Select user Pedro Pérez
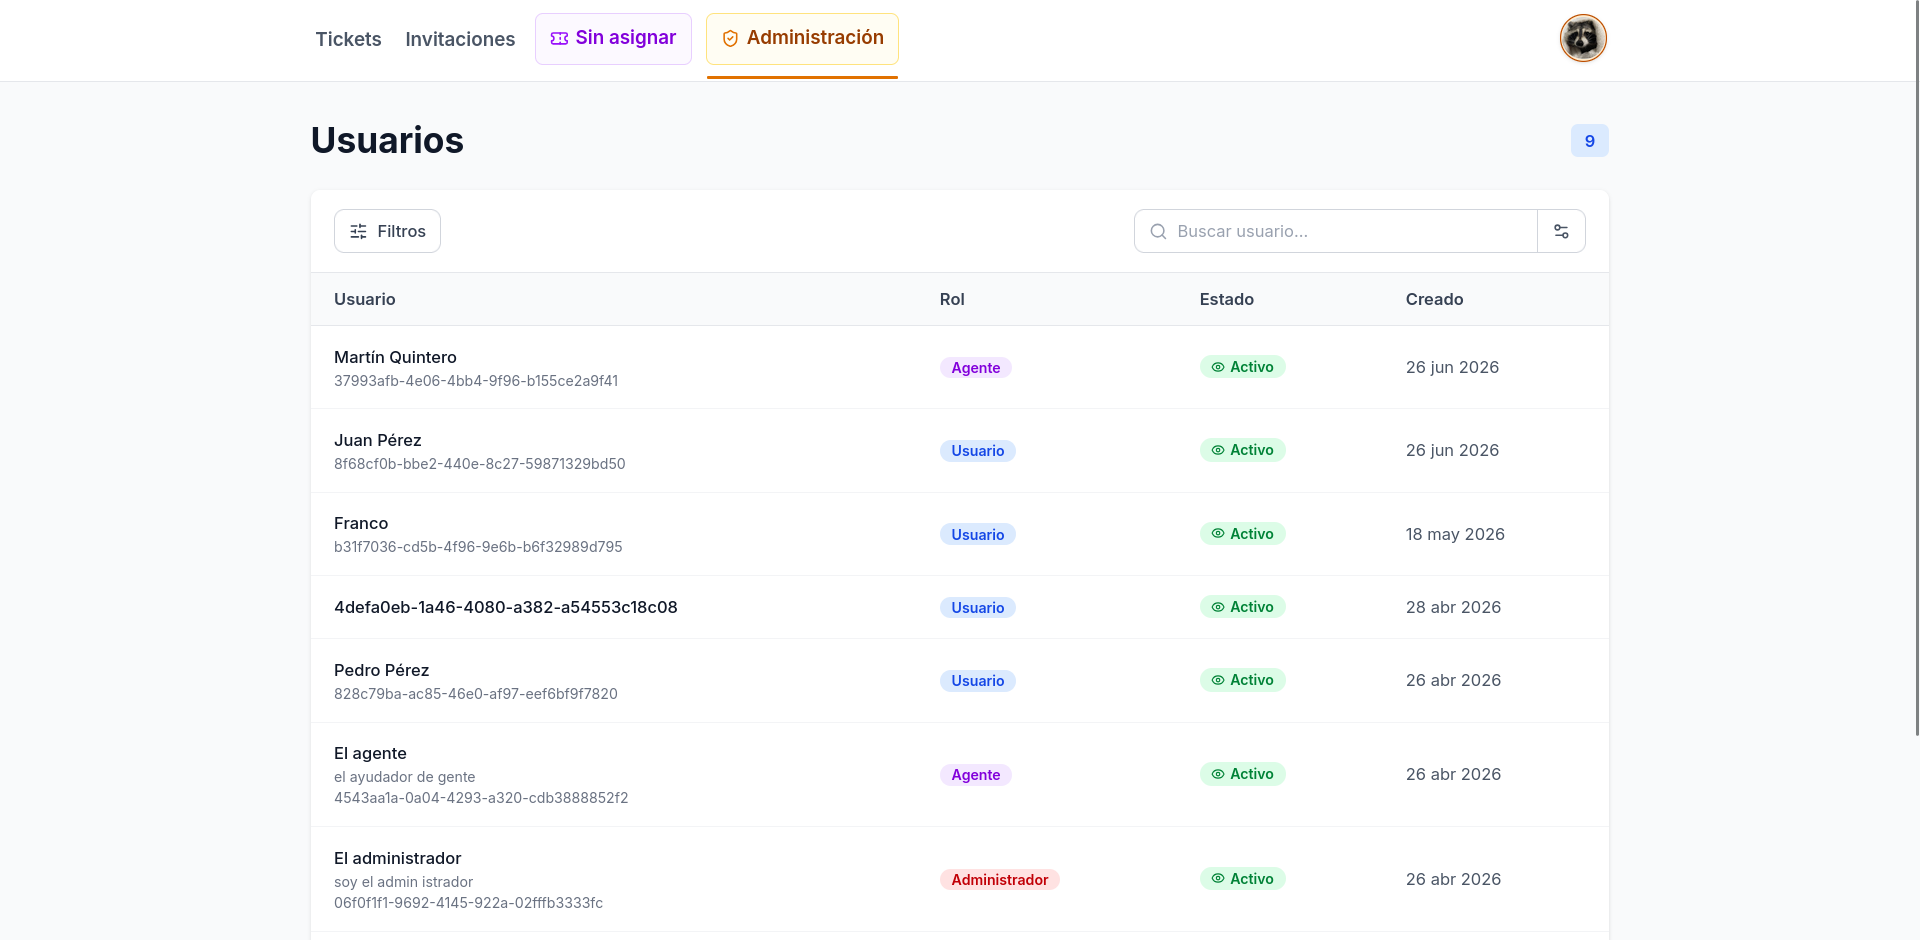This screenshot has height=940, width=1920. tap(381, 670)
